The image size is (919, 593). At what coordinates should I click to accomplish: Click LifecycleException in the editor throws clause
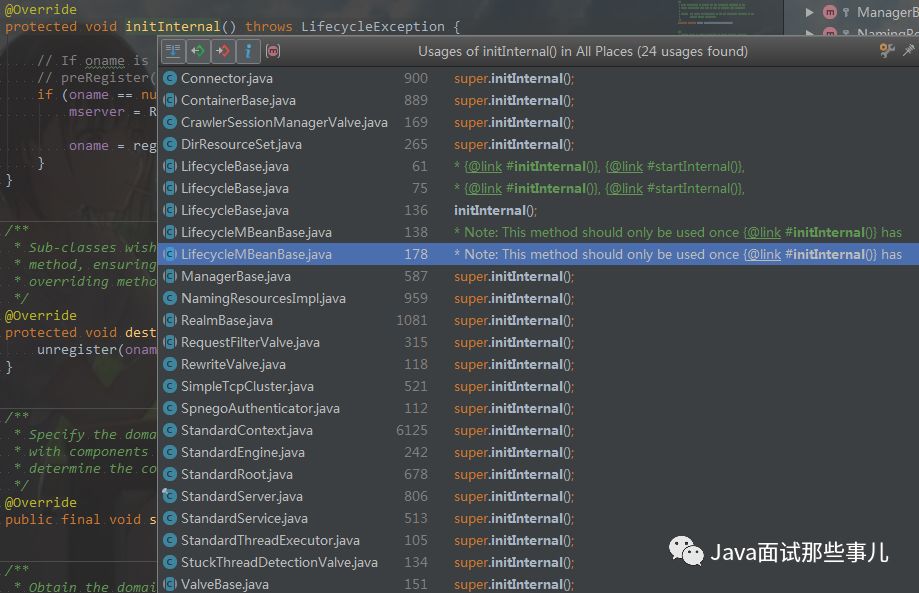coord(373,26)
